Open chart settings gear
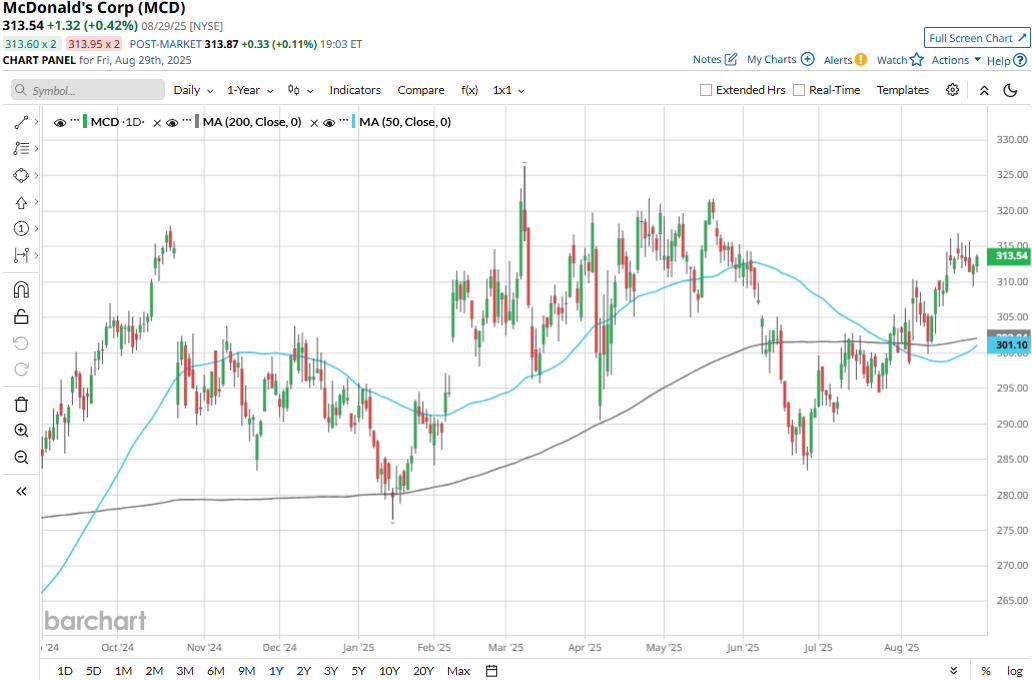Screen dimensions: 1032x680 pyautogui.click(x=952, y=90)
